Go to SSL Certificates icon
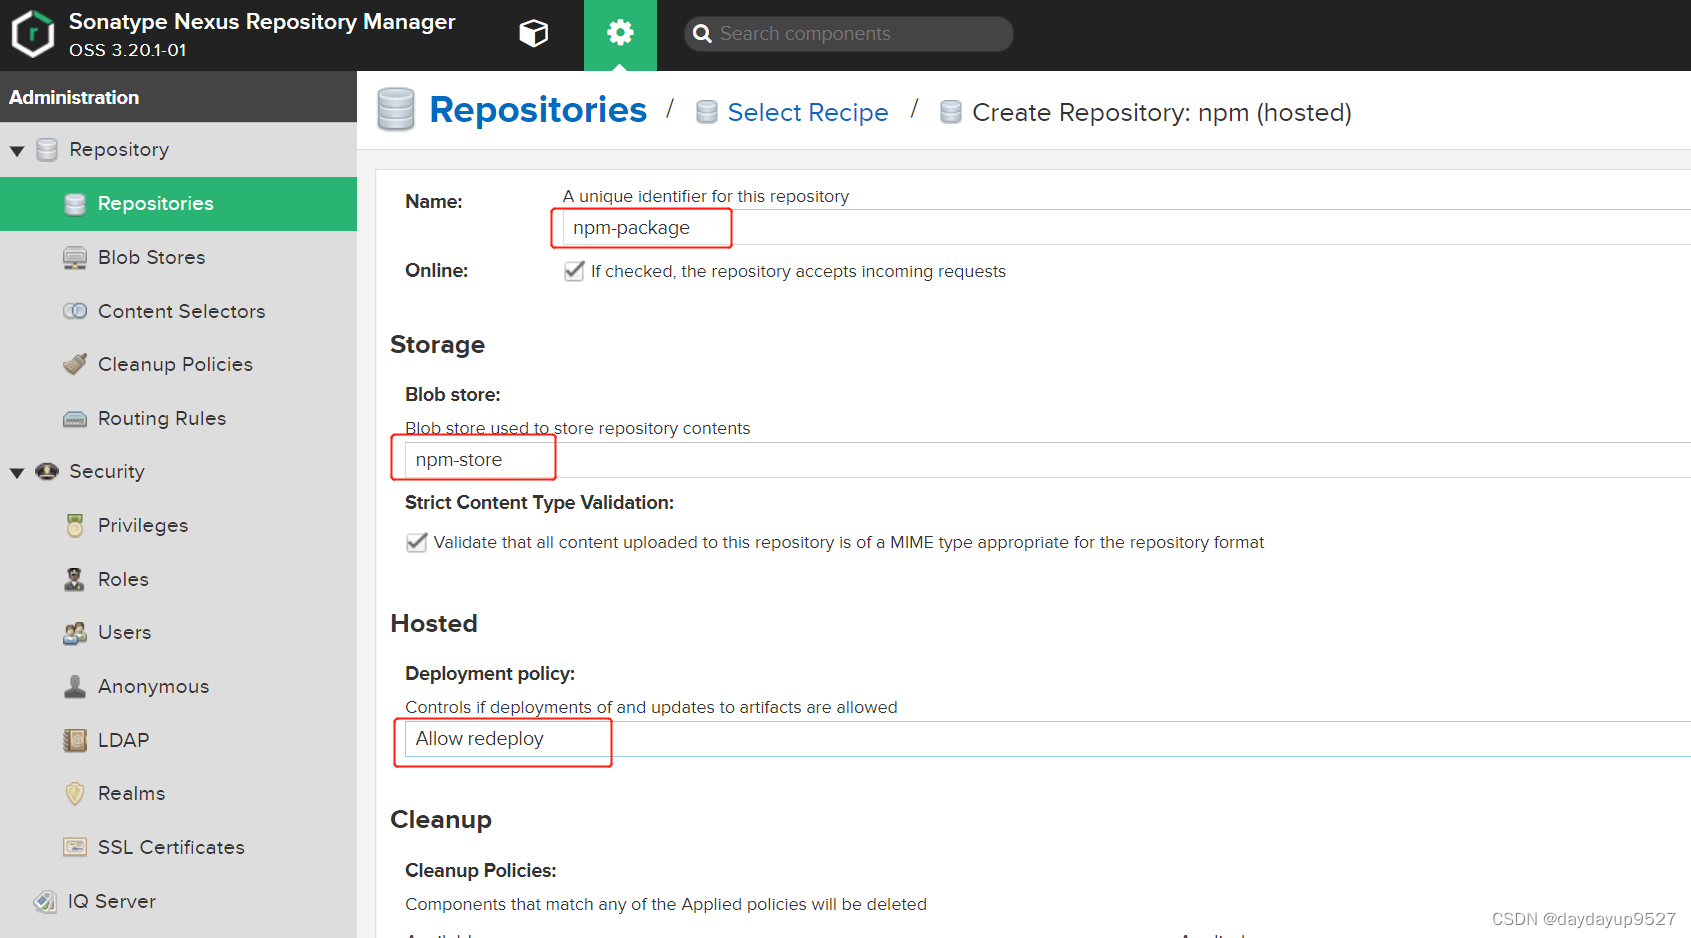 pyautogui.click(x=75, y=848)
